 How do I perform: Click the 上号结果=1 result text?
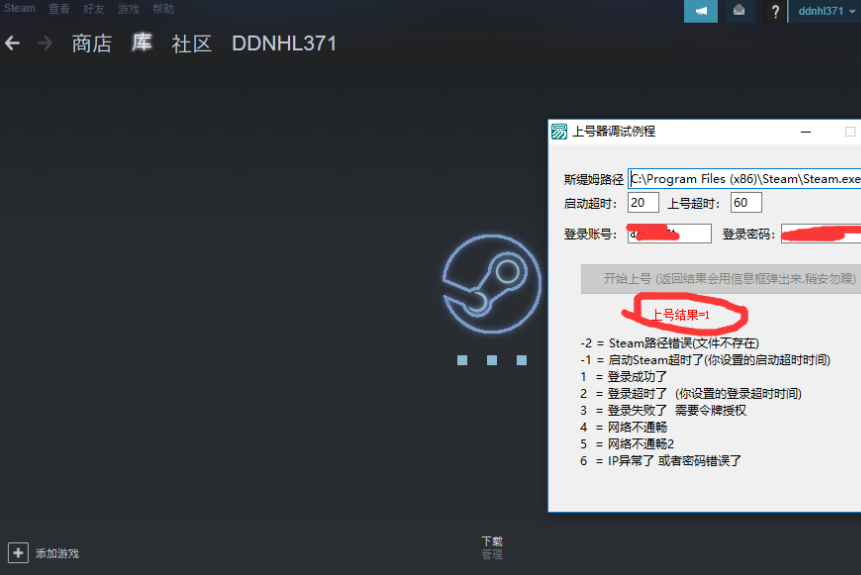coord(680,315)
